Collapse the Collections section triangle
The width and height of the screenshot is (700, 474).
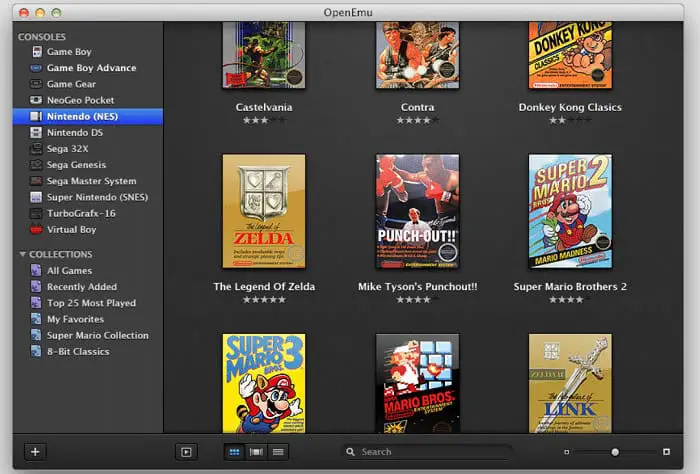(x=22, y=254)
